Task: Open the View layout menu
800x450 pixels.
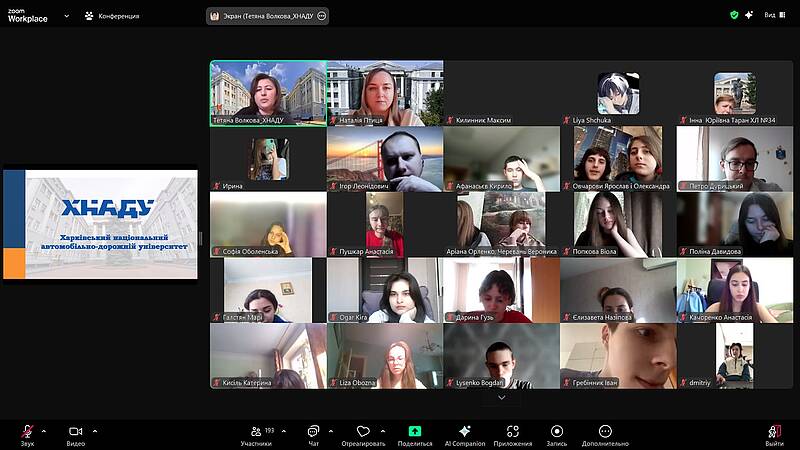Action: tap(773, 15)
